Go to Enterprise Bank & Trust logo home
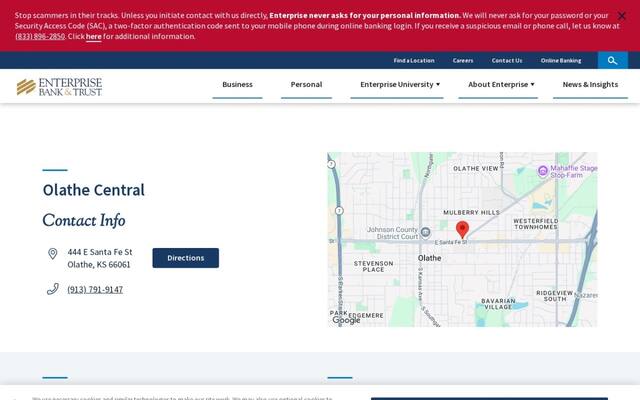This screenshot has height=400, width=640. coord(60,87)
